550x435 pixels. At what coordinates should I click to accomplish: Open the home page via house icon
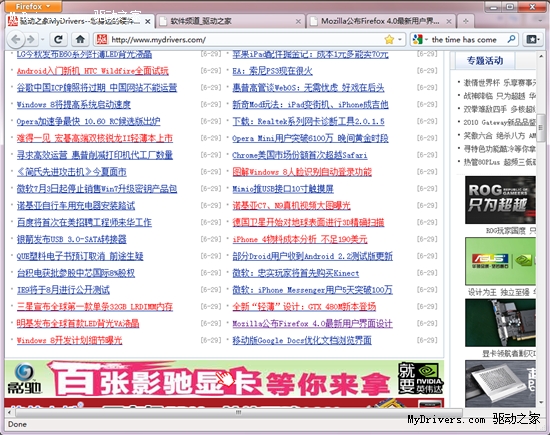coord(80,39)
